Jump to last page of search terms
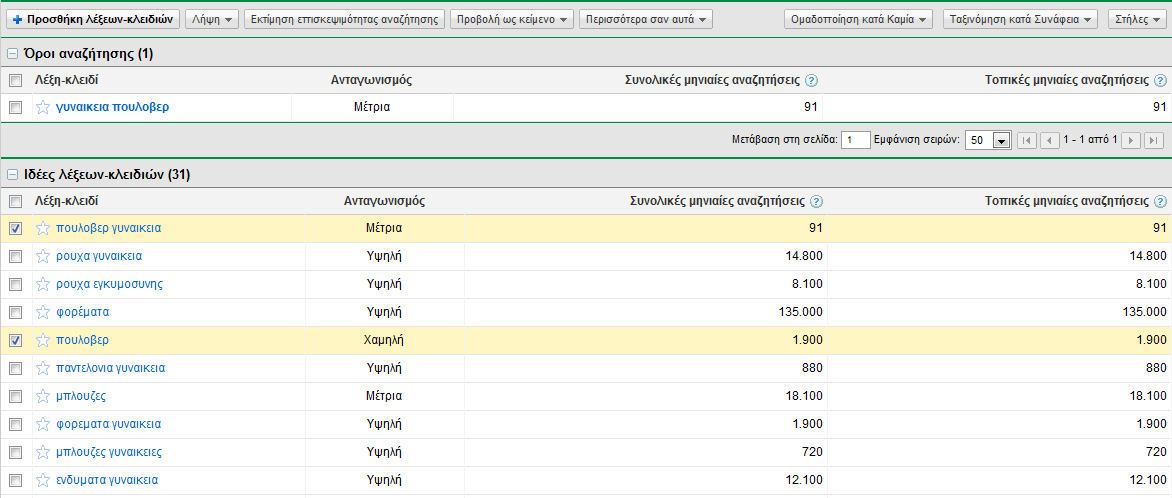 (1154, 140)
